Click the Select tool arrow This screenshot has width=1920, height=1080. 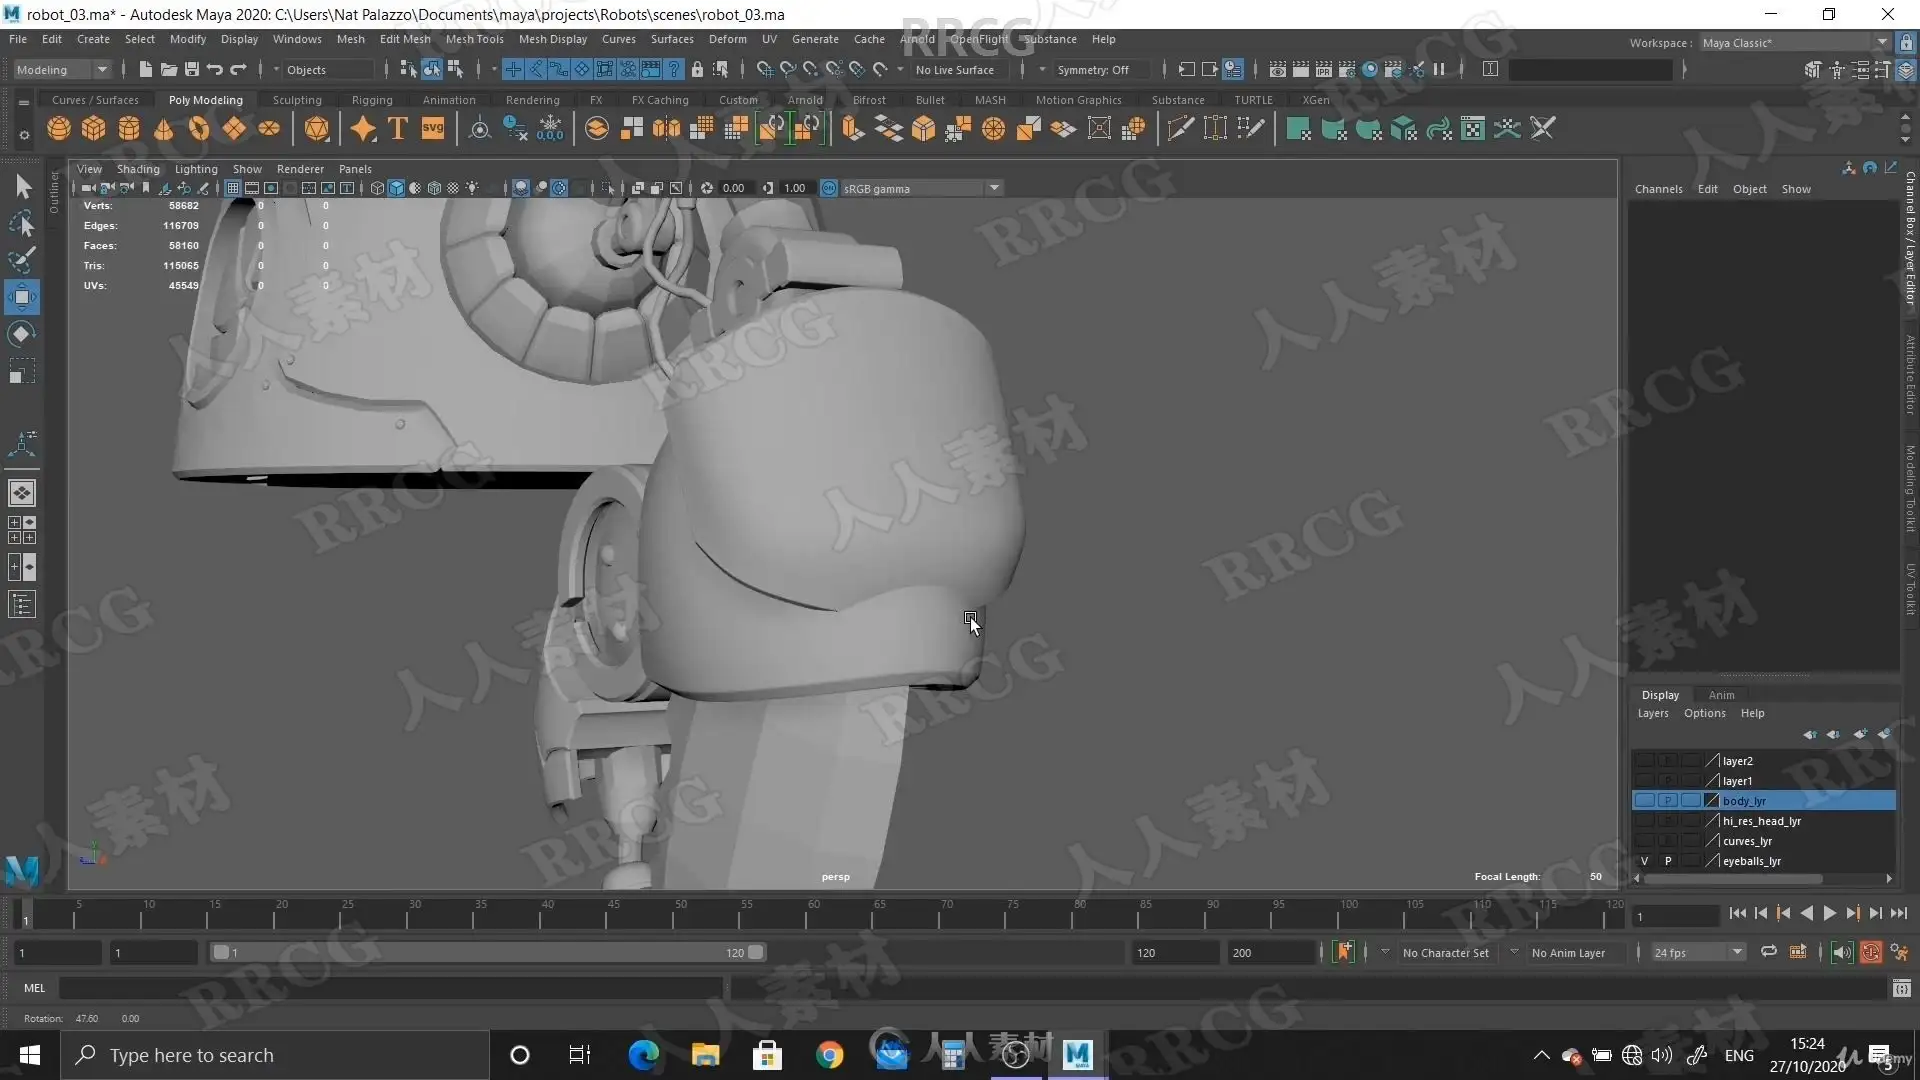coord(22,187)
